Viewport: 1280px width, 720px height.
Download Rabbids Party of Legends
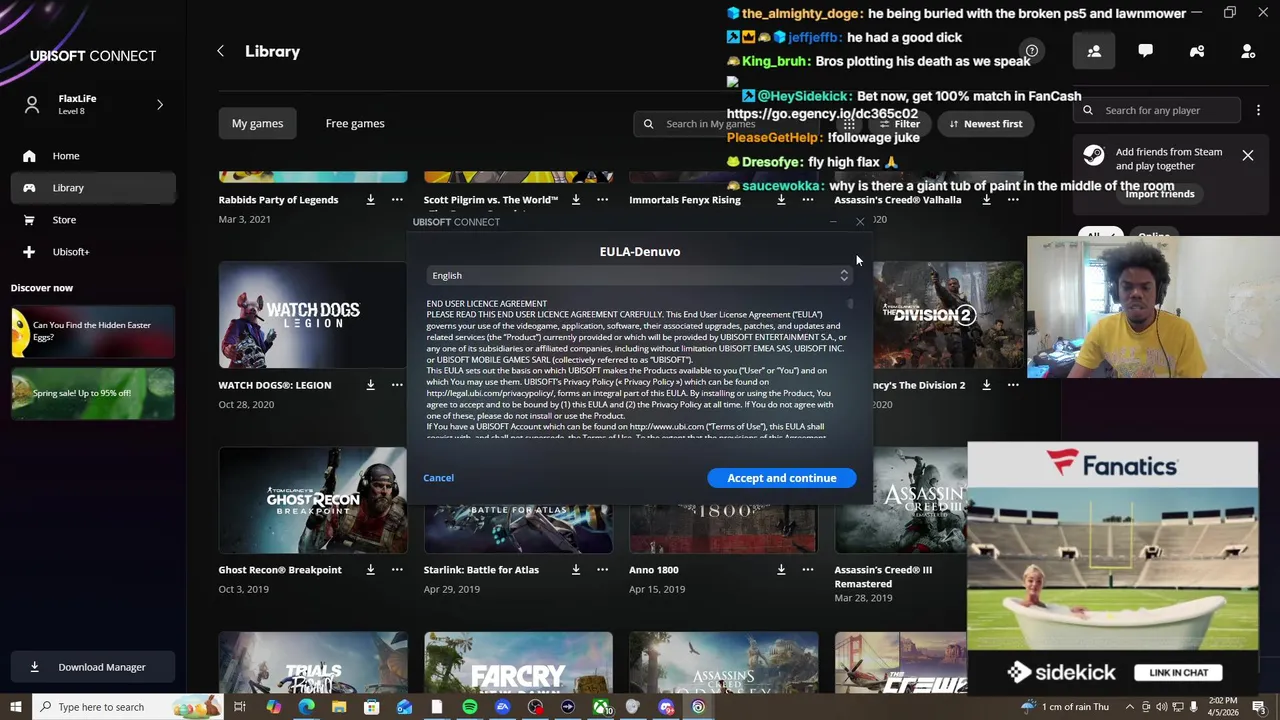pos(370,200)
